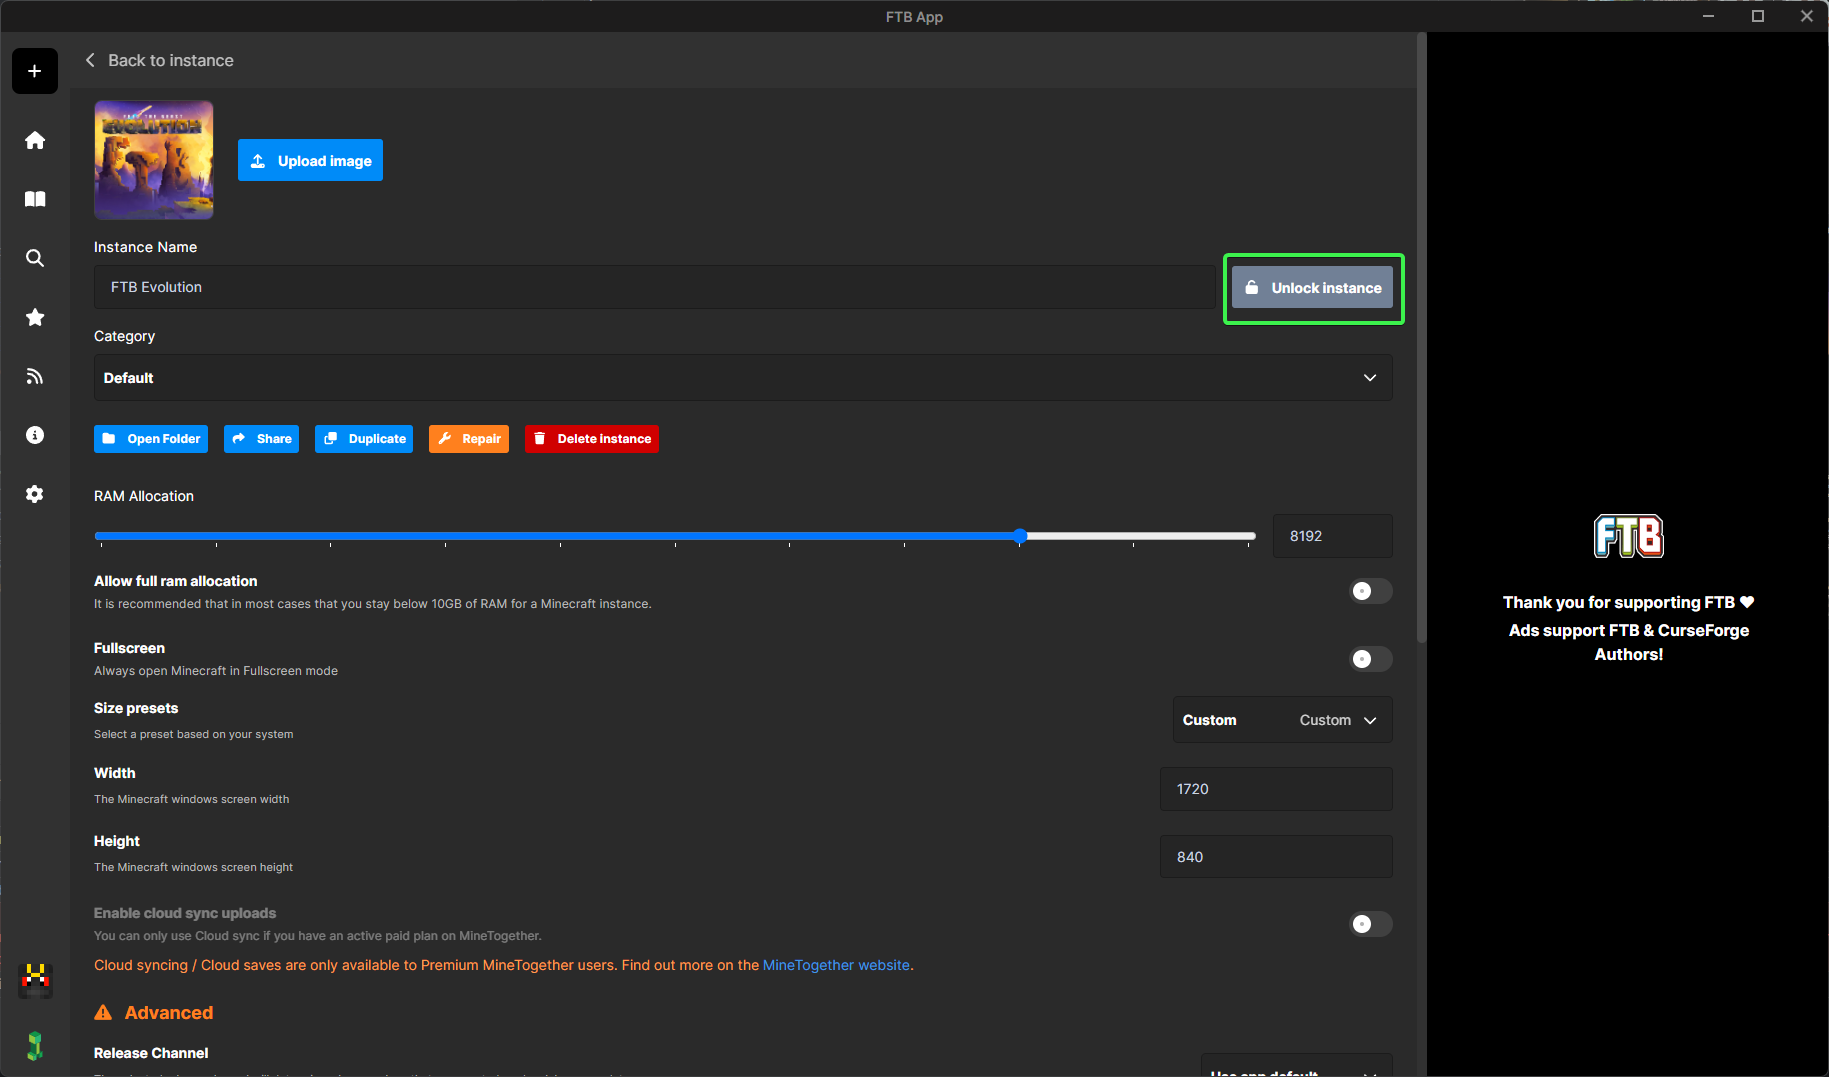
Task: Click the RAM value field showing 8192
Action: coord(1332,536)
